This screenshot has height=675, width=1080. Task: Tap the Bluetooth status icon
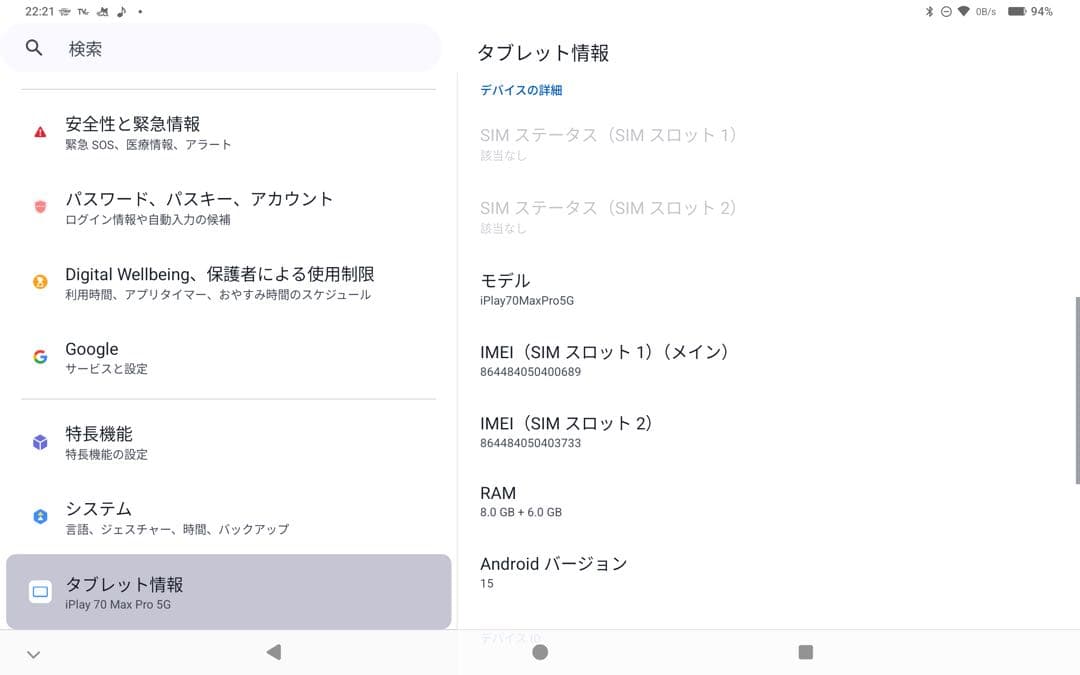tap(929, 11)
